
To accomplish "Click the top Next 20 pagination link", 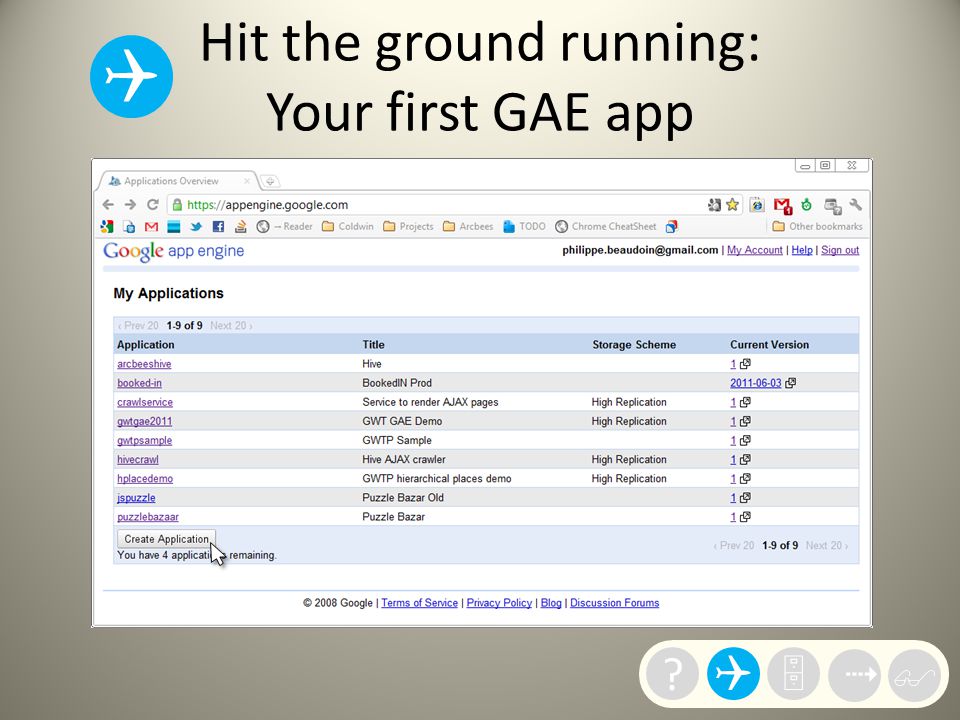I will pyautogui.click(x=231, y=326).
